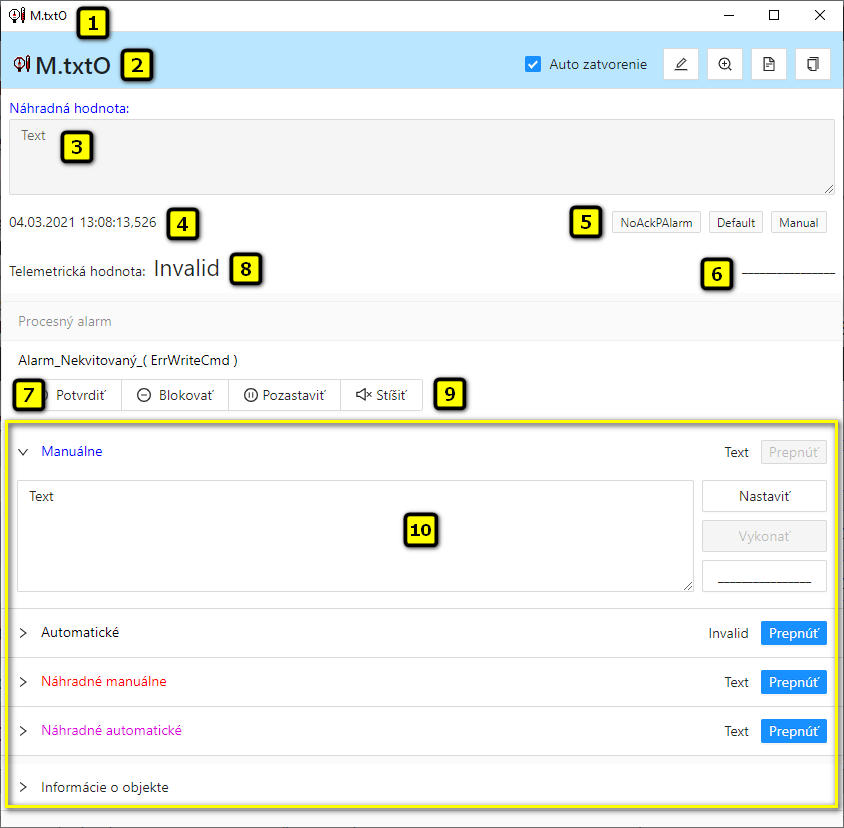Toggle the Auto zatvorenie checkbox
Viewport: 844px width, 828px height.
coord(533,65)
